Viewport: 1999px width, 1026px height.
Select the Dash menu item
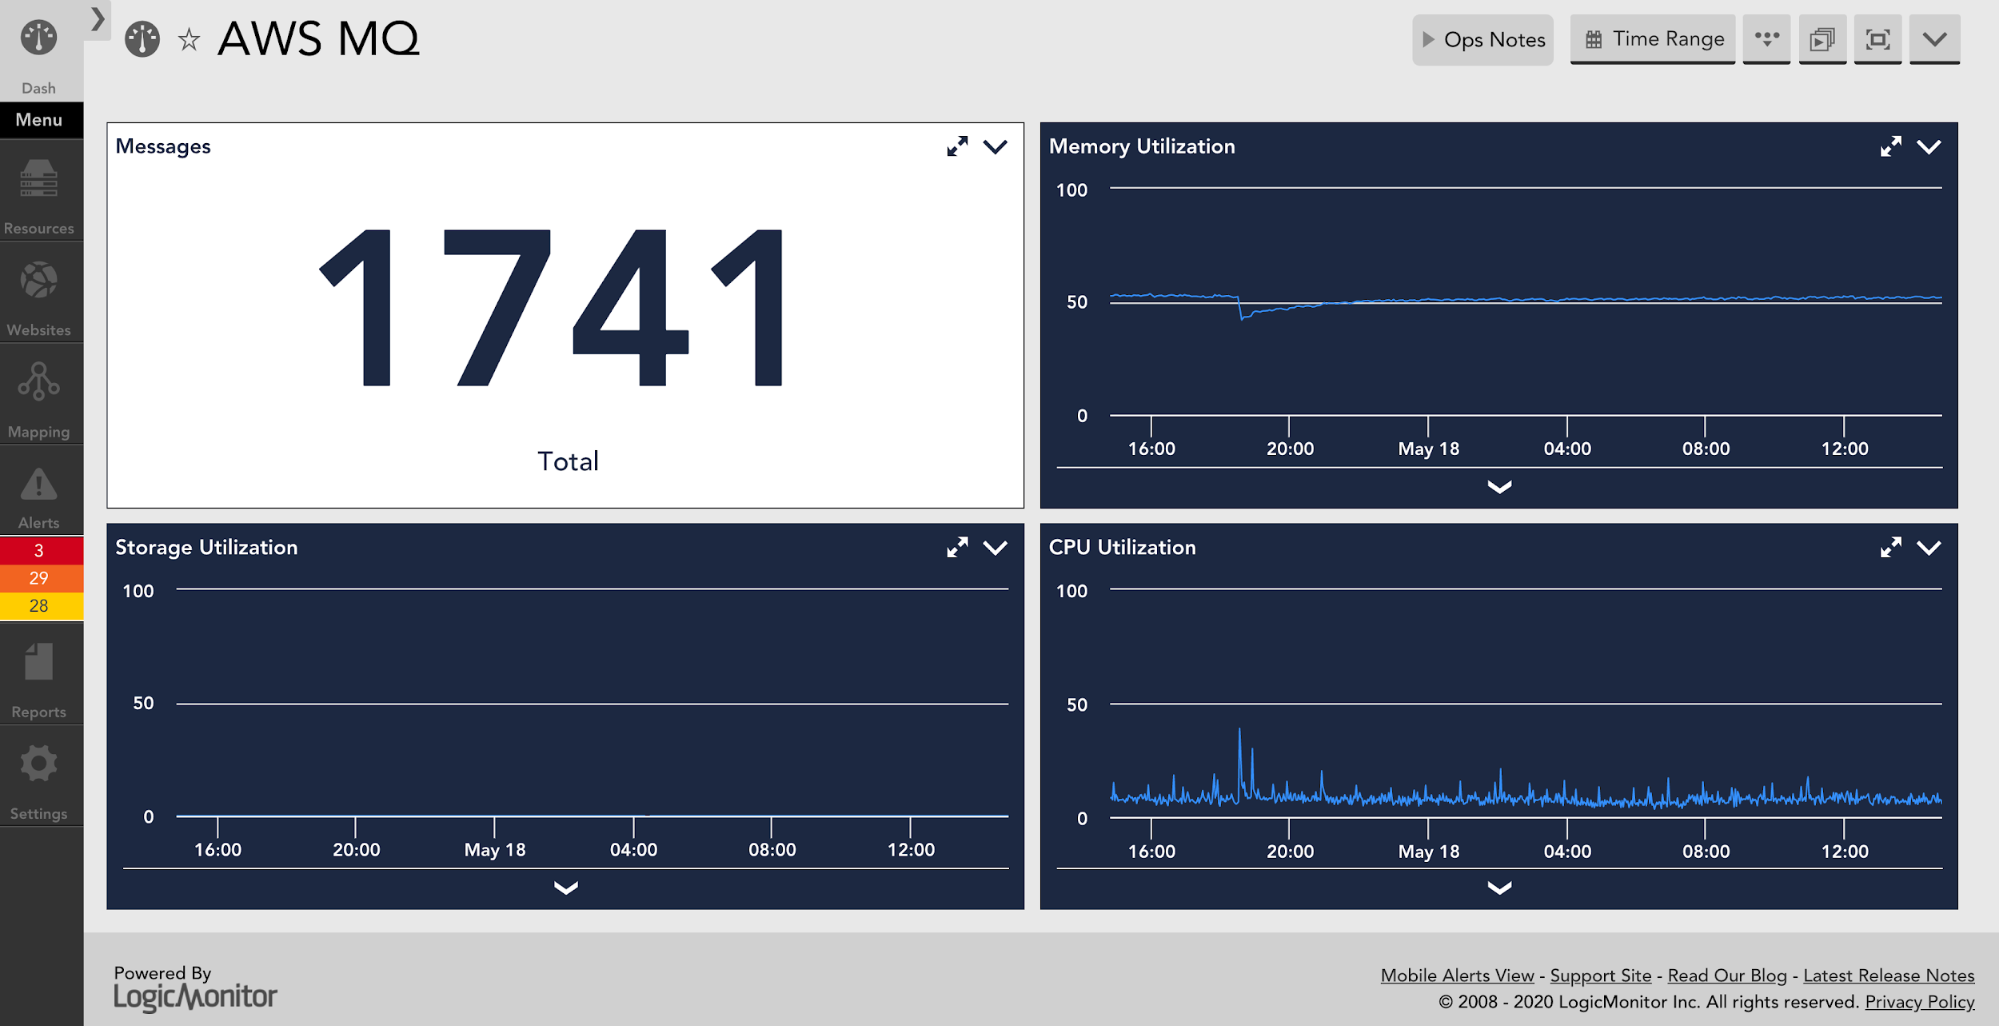click(x=39, y=46)
